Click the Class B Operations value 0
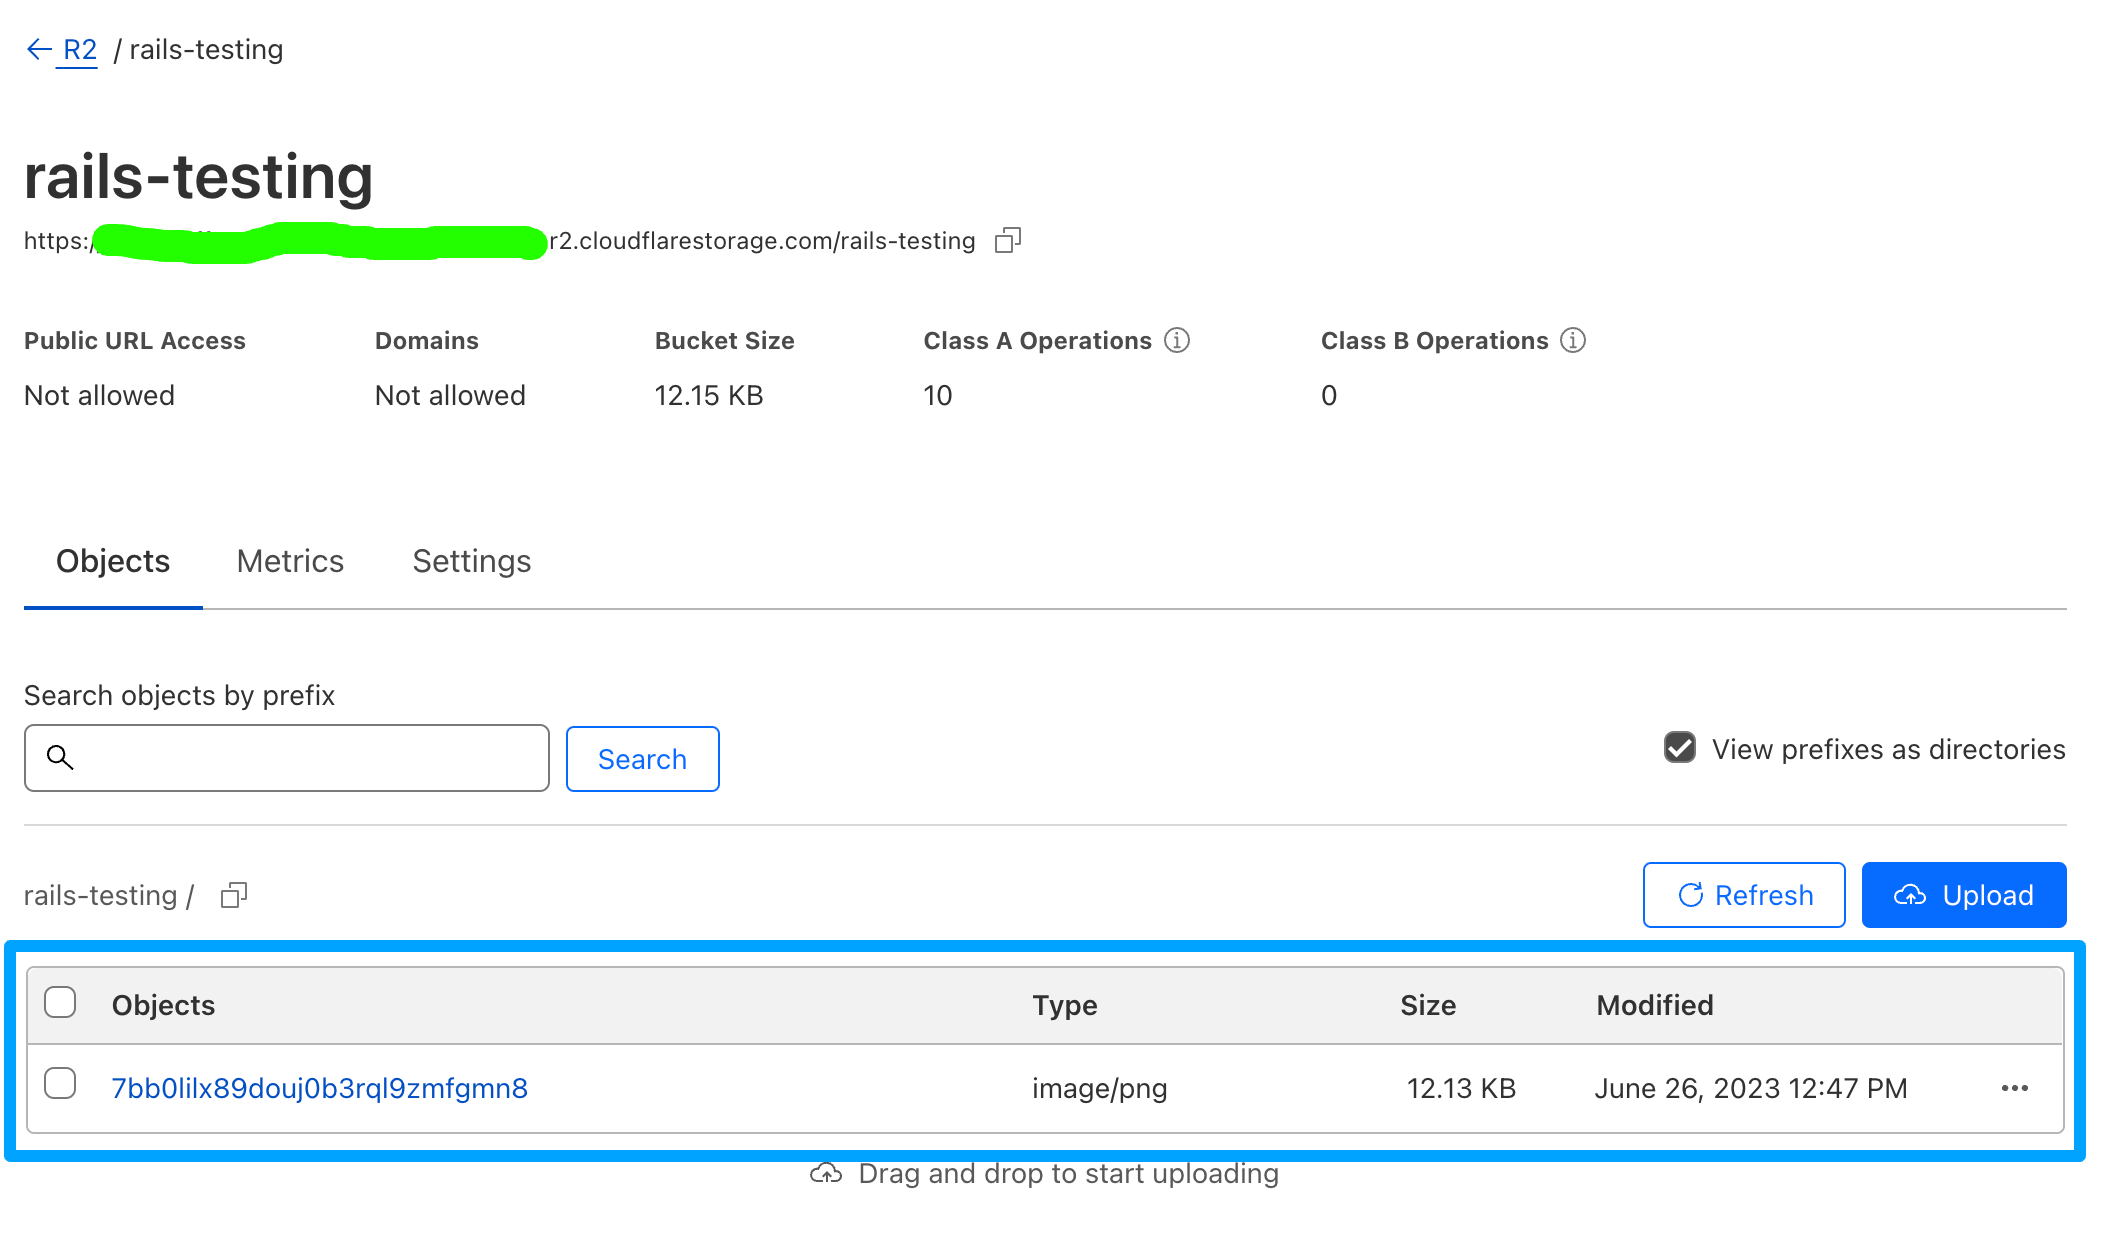Viewport: 2106px width, 1234px height. pyautogui.click(x=1329, y=395)
